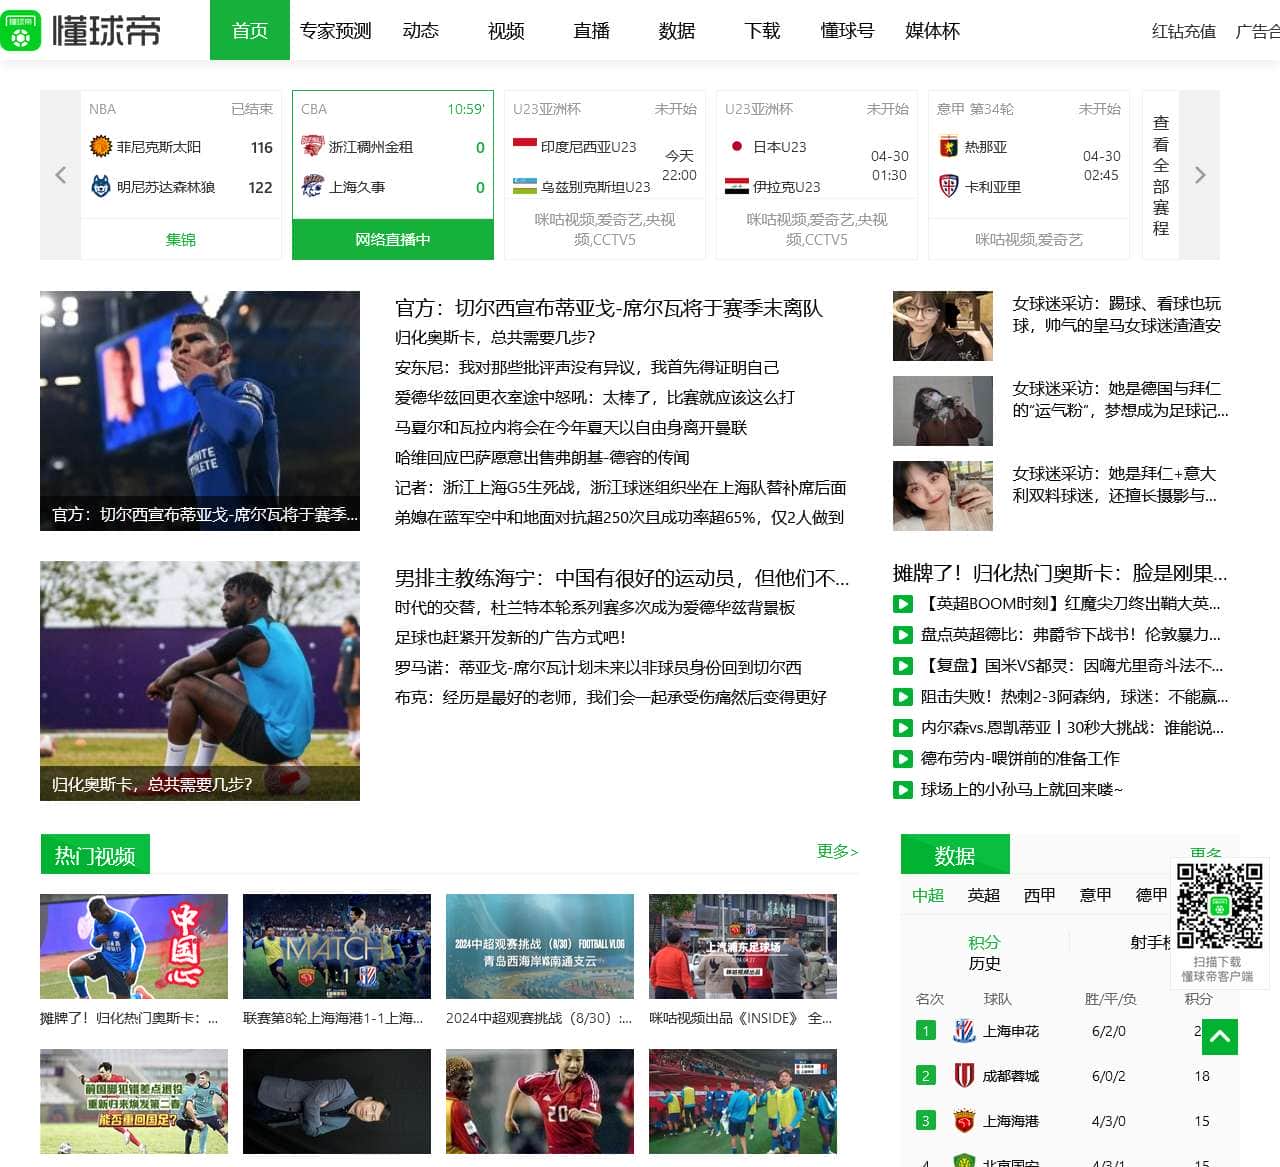Open the 媒体杯 navigation item
The height and width of the screenshot is (1167, 1280).
[932, 31]
